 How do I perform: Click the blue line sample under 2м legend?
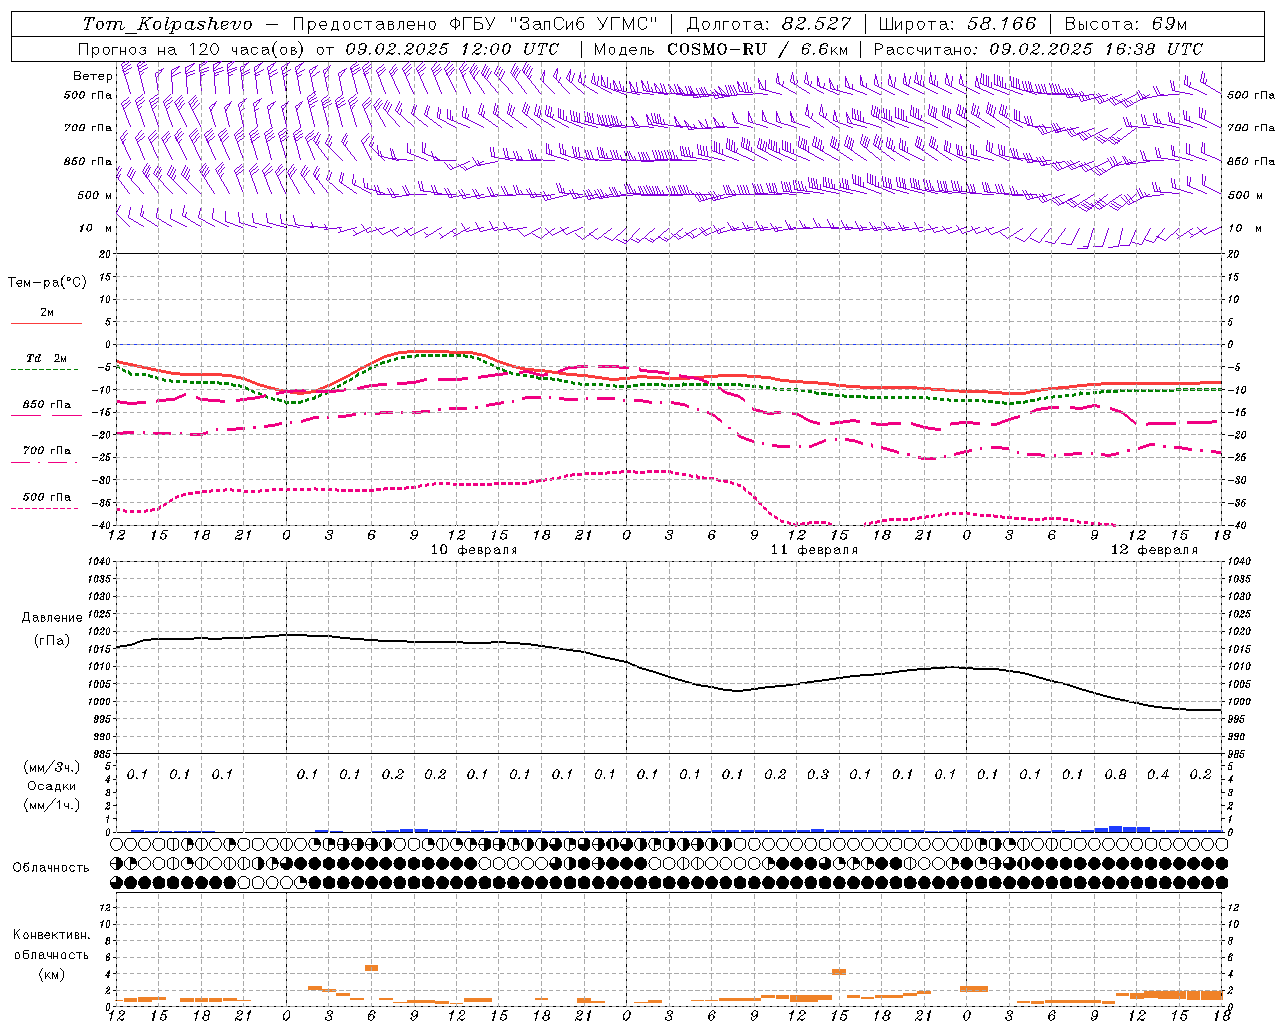tap(46, 324)
